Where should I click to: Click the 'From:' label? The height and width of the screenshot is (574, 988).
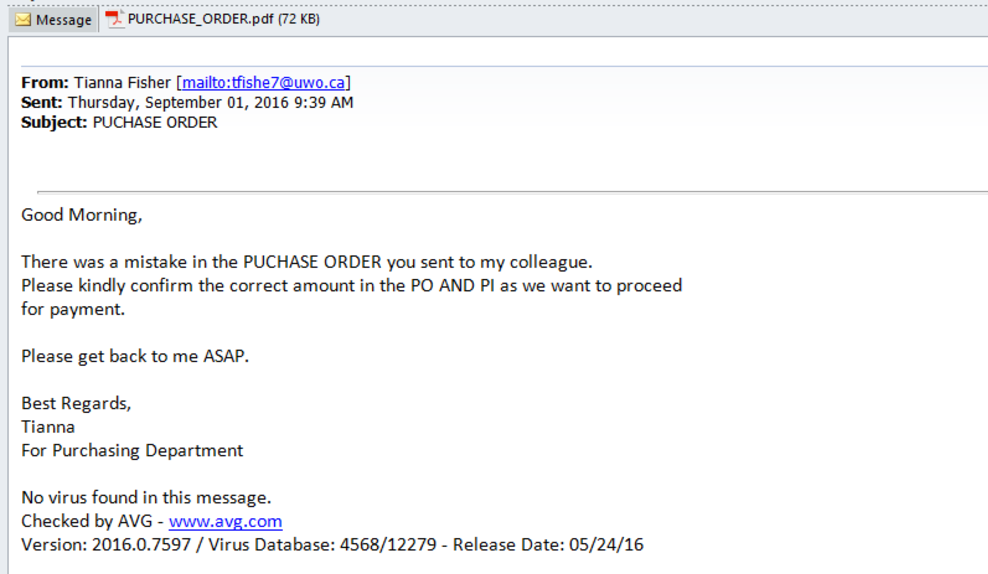[45, 83]
